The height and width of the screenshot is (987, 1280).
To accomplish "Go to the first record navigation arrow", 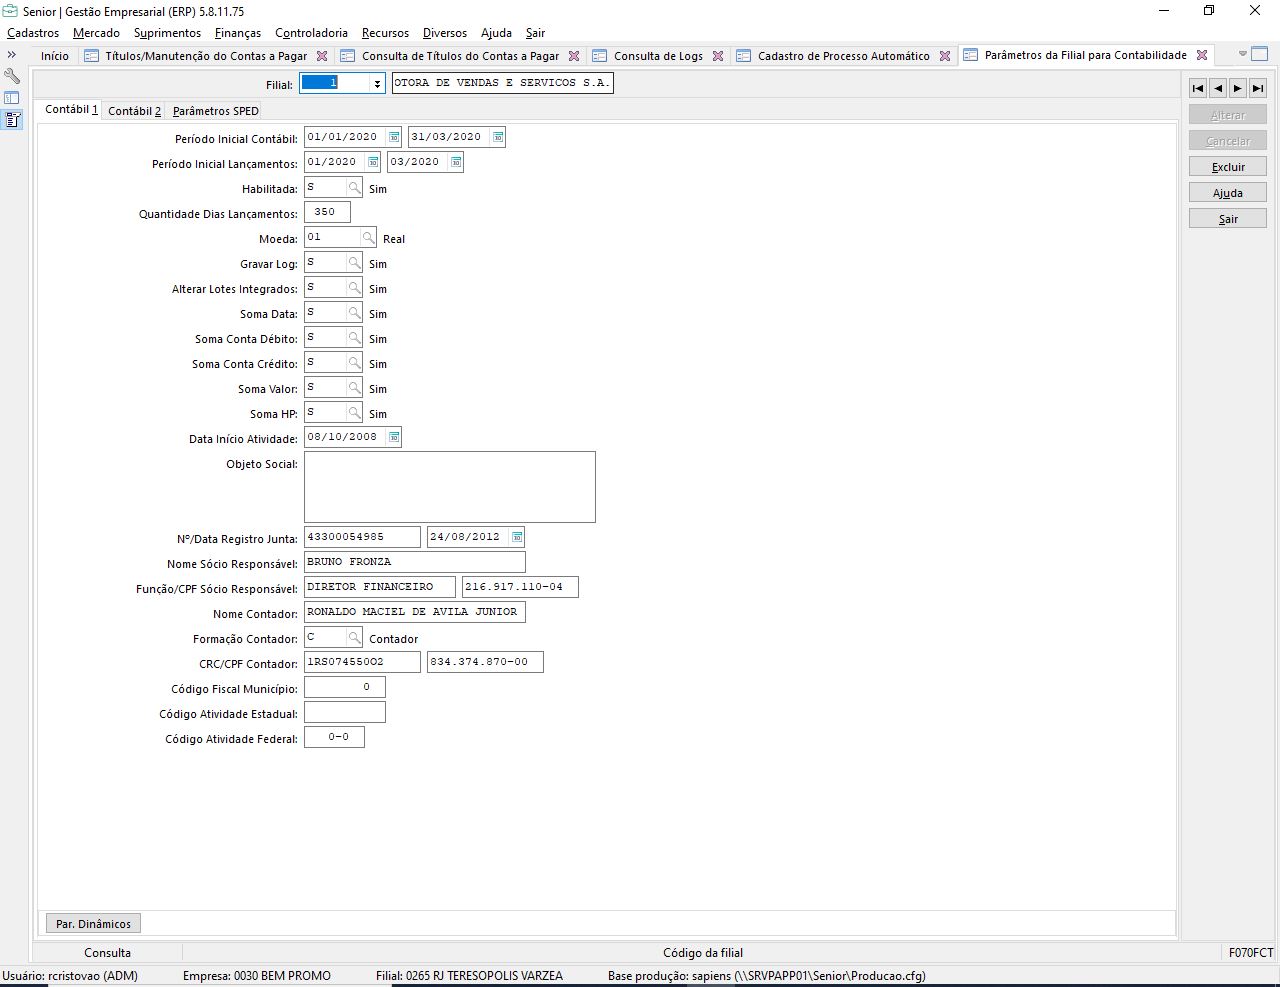I will point(1198,88).
